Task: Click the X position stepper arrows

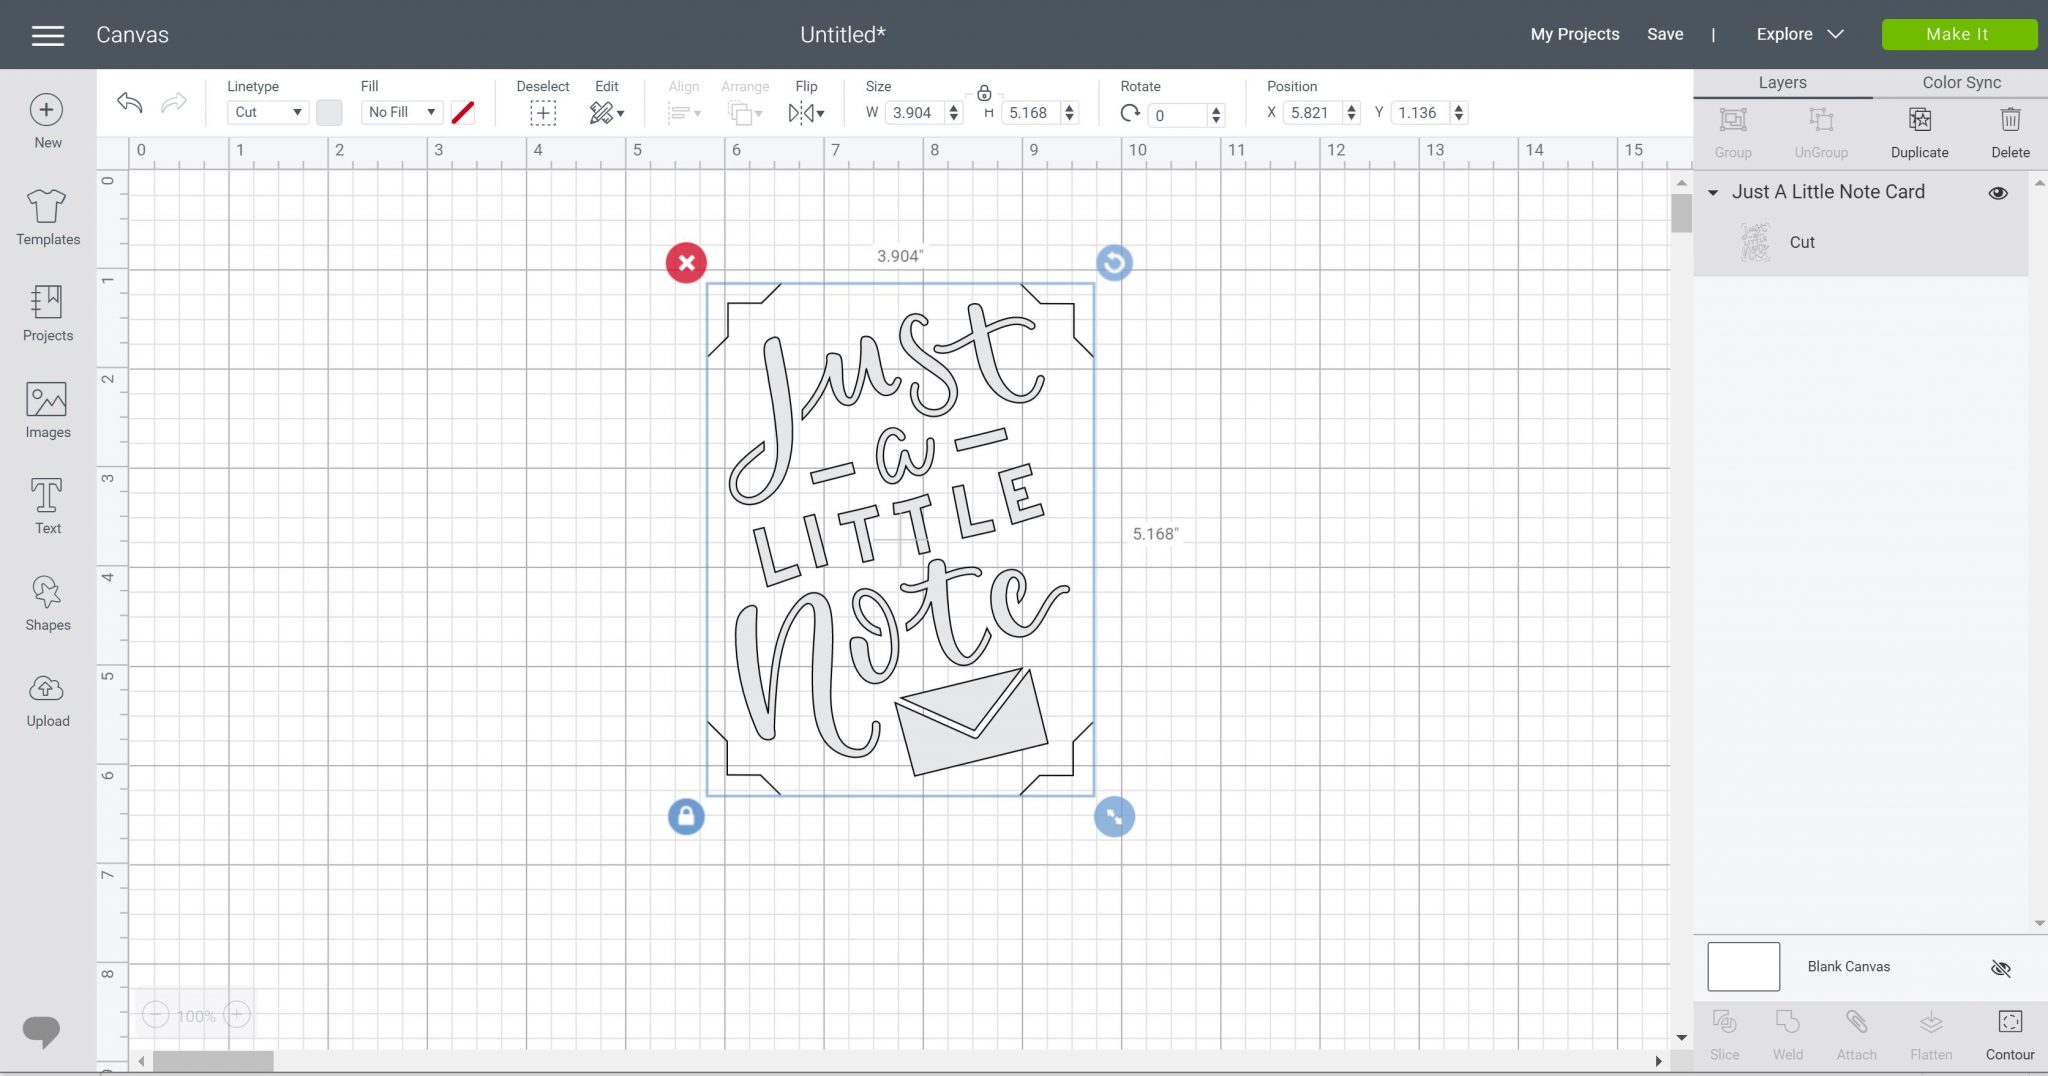Action: (x=1351, y=113)
